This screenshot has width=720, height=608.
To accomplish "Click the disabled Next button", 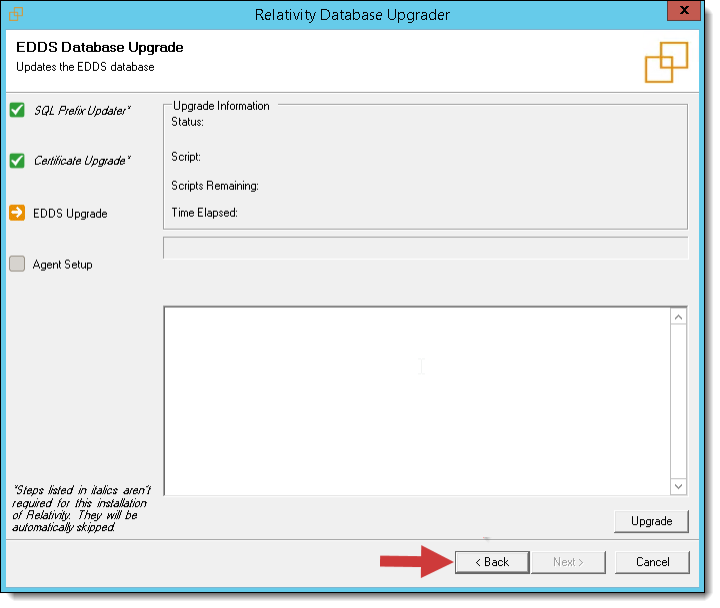I will 568,562.
